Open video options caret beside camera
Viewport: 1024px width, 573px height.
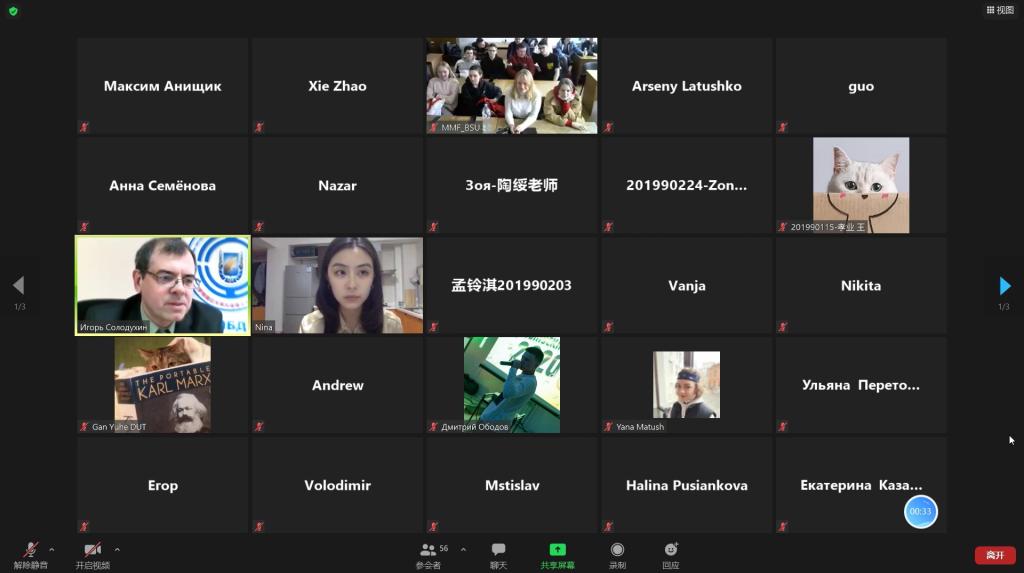[117, 549]
